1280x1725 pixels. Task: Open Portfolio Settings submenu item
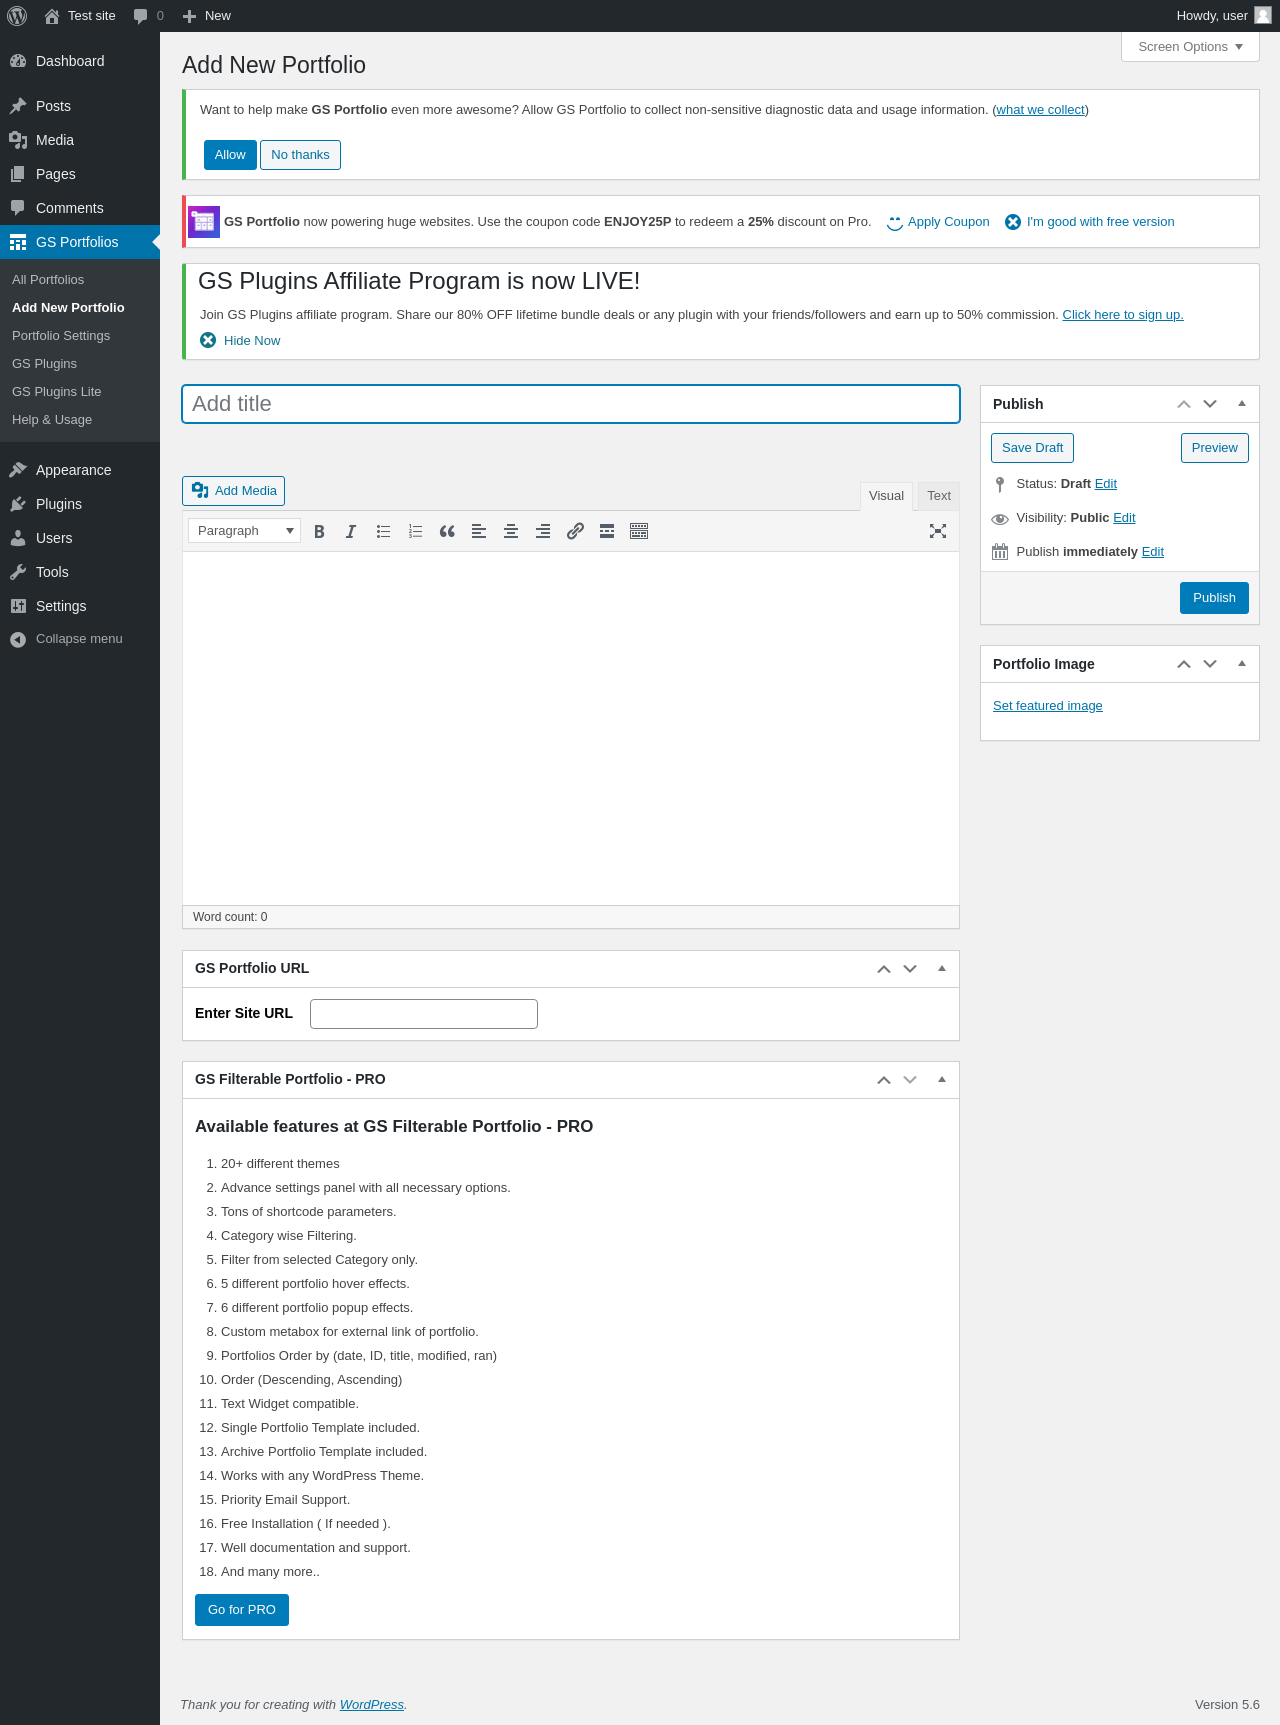coord(61,336)
